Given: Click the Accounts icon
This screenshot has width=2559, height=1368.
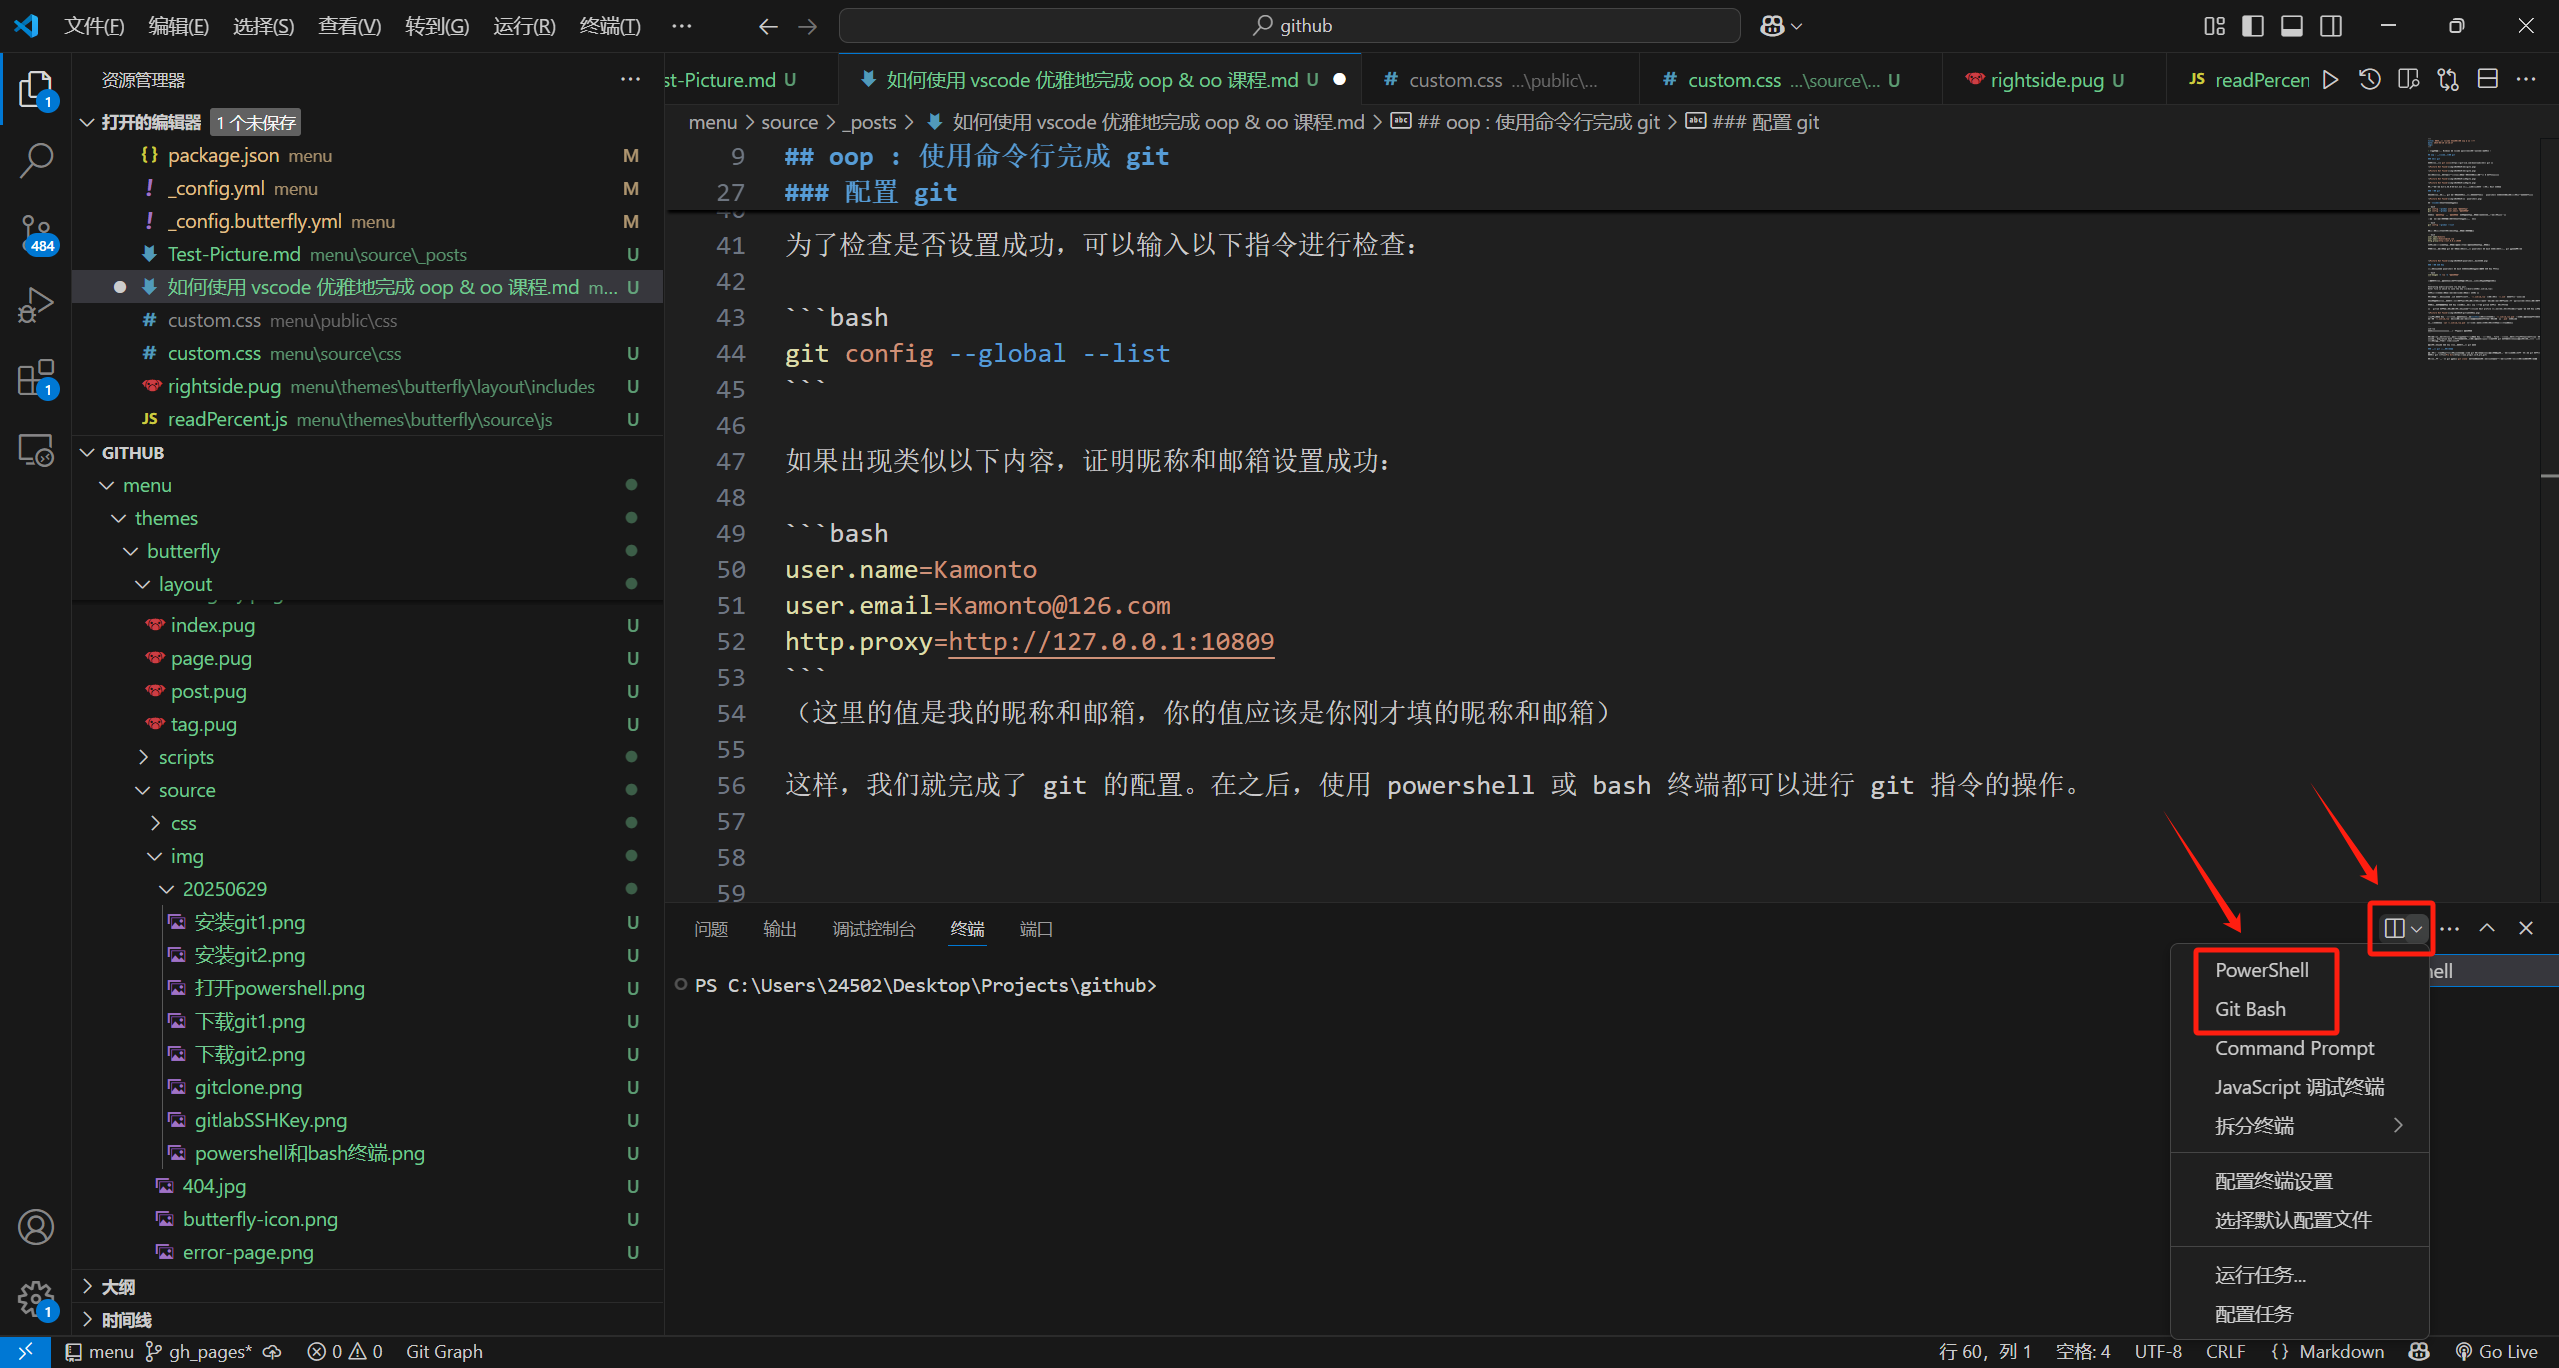Looking at the screenshot, I should tap(36, 1227).
